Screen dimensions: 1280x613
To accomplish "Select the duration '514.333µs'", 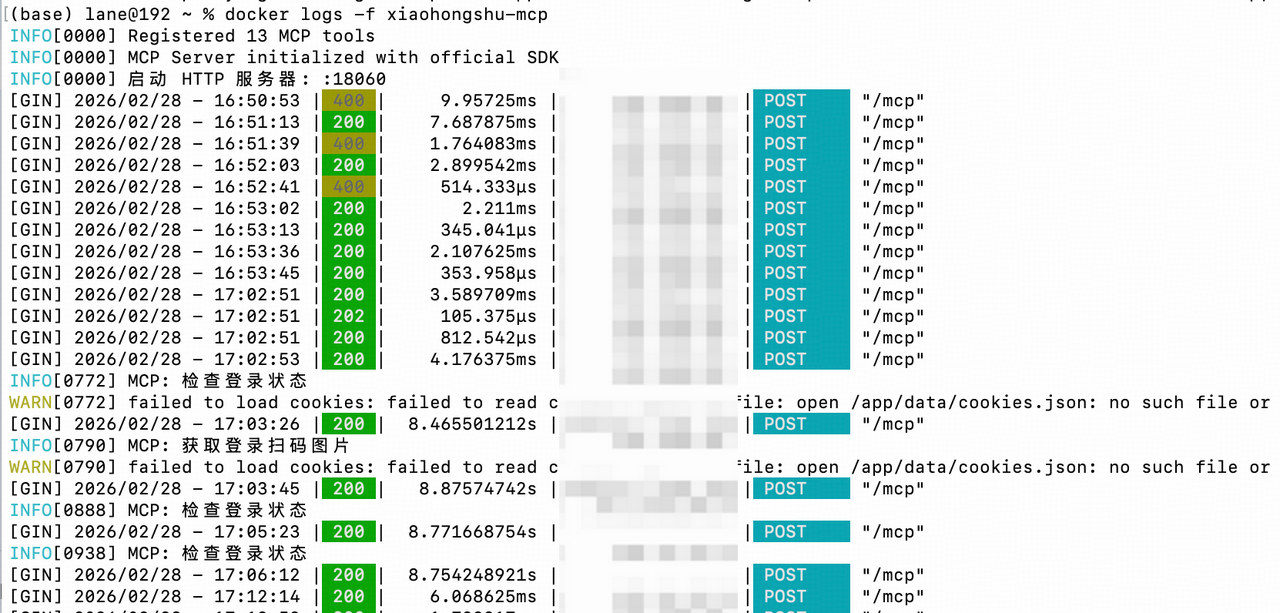I will 488,187.
